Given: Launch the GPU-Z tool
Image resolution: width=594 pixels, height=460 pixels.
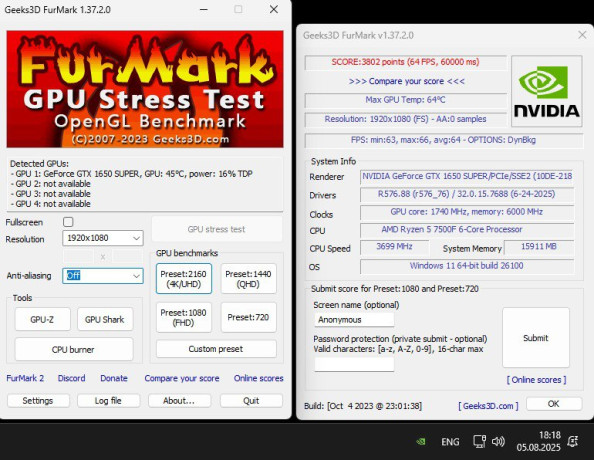Looking at the screenshot, I should click(x=42, y=319).
